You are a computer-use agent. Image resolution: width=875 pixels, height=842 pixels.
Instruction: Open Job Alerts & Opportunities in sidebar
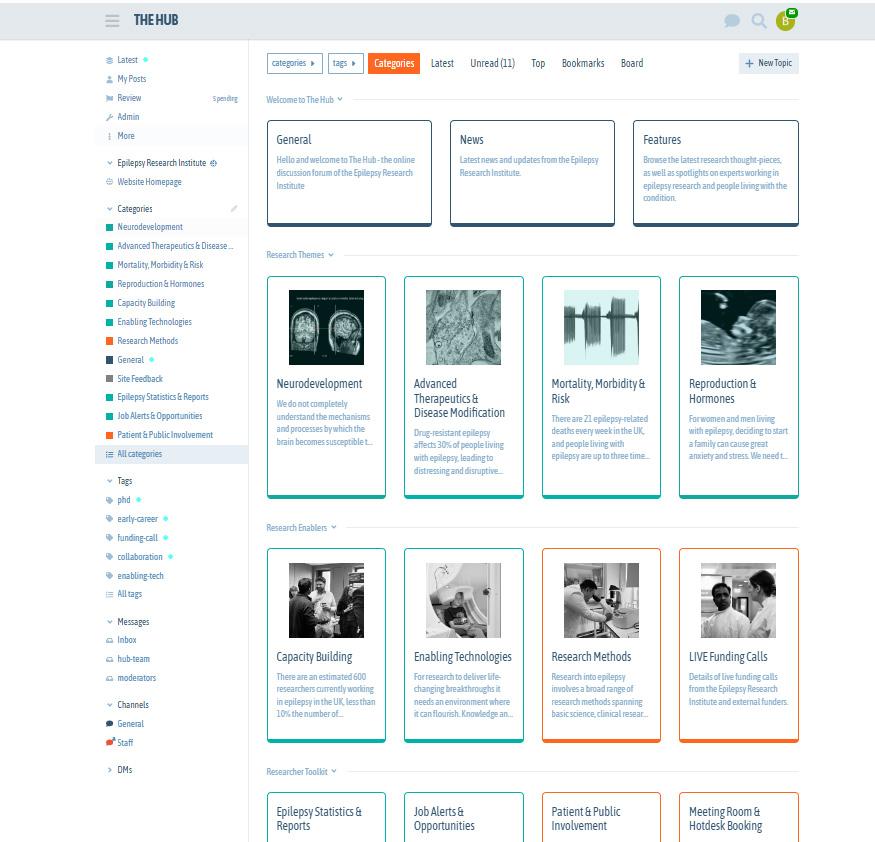pyautogui.click(x=160, y=416)
